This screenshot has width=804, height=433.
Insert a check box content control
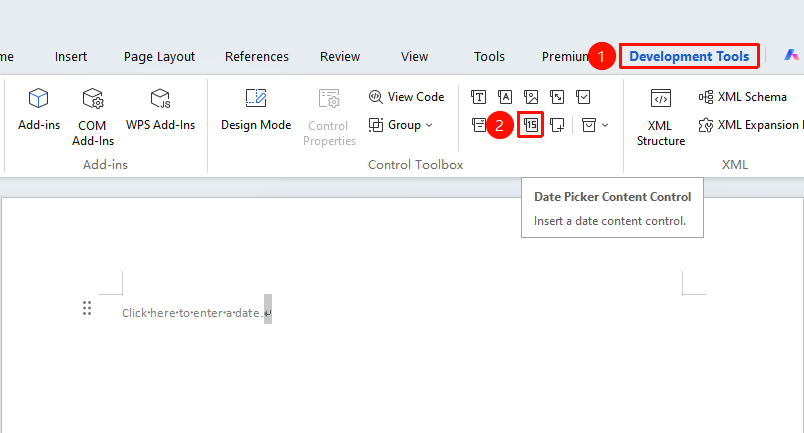coord(583,97)
